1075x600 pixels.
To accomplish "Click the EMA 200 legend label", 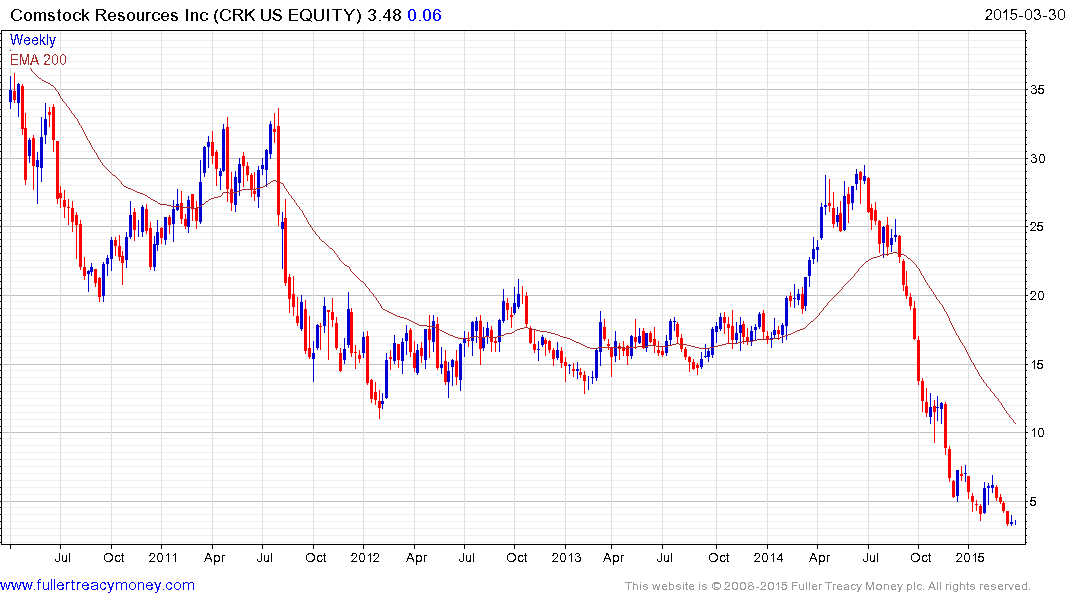I will (x=38, y=60).
